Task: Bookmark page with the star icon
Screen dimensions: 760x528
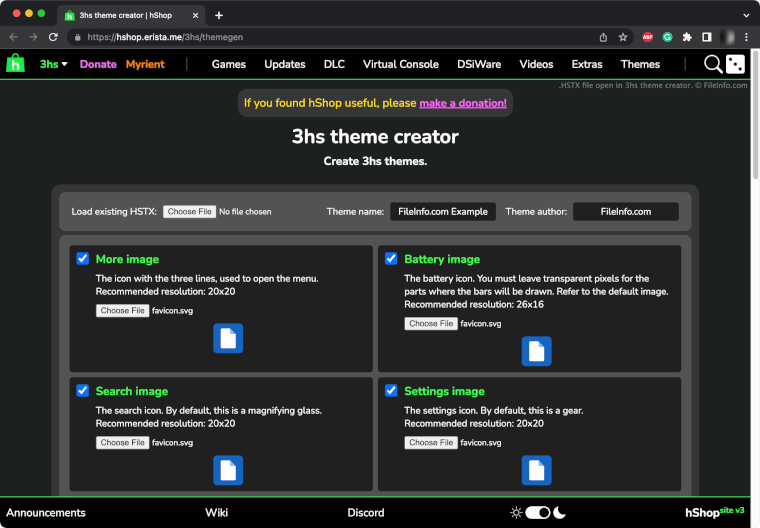Action: pyautogui.click(x=623, y=37)
